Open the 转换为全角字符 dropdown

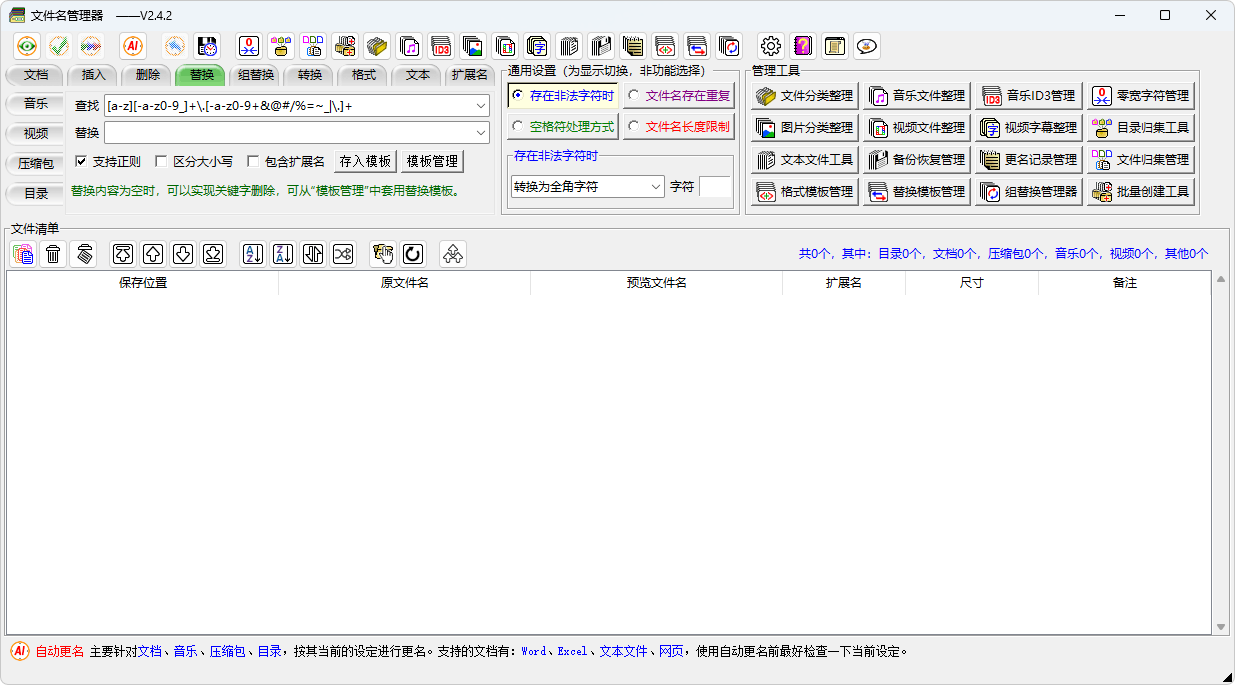point(656,186)
